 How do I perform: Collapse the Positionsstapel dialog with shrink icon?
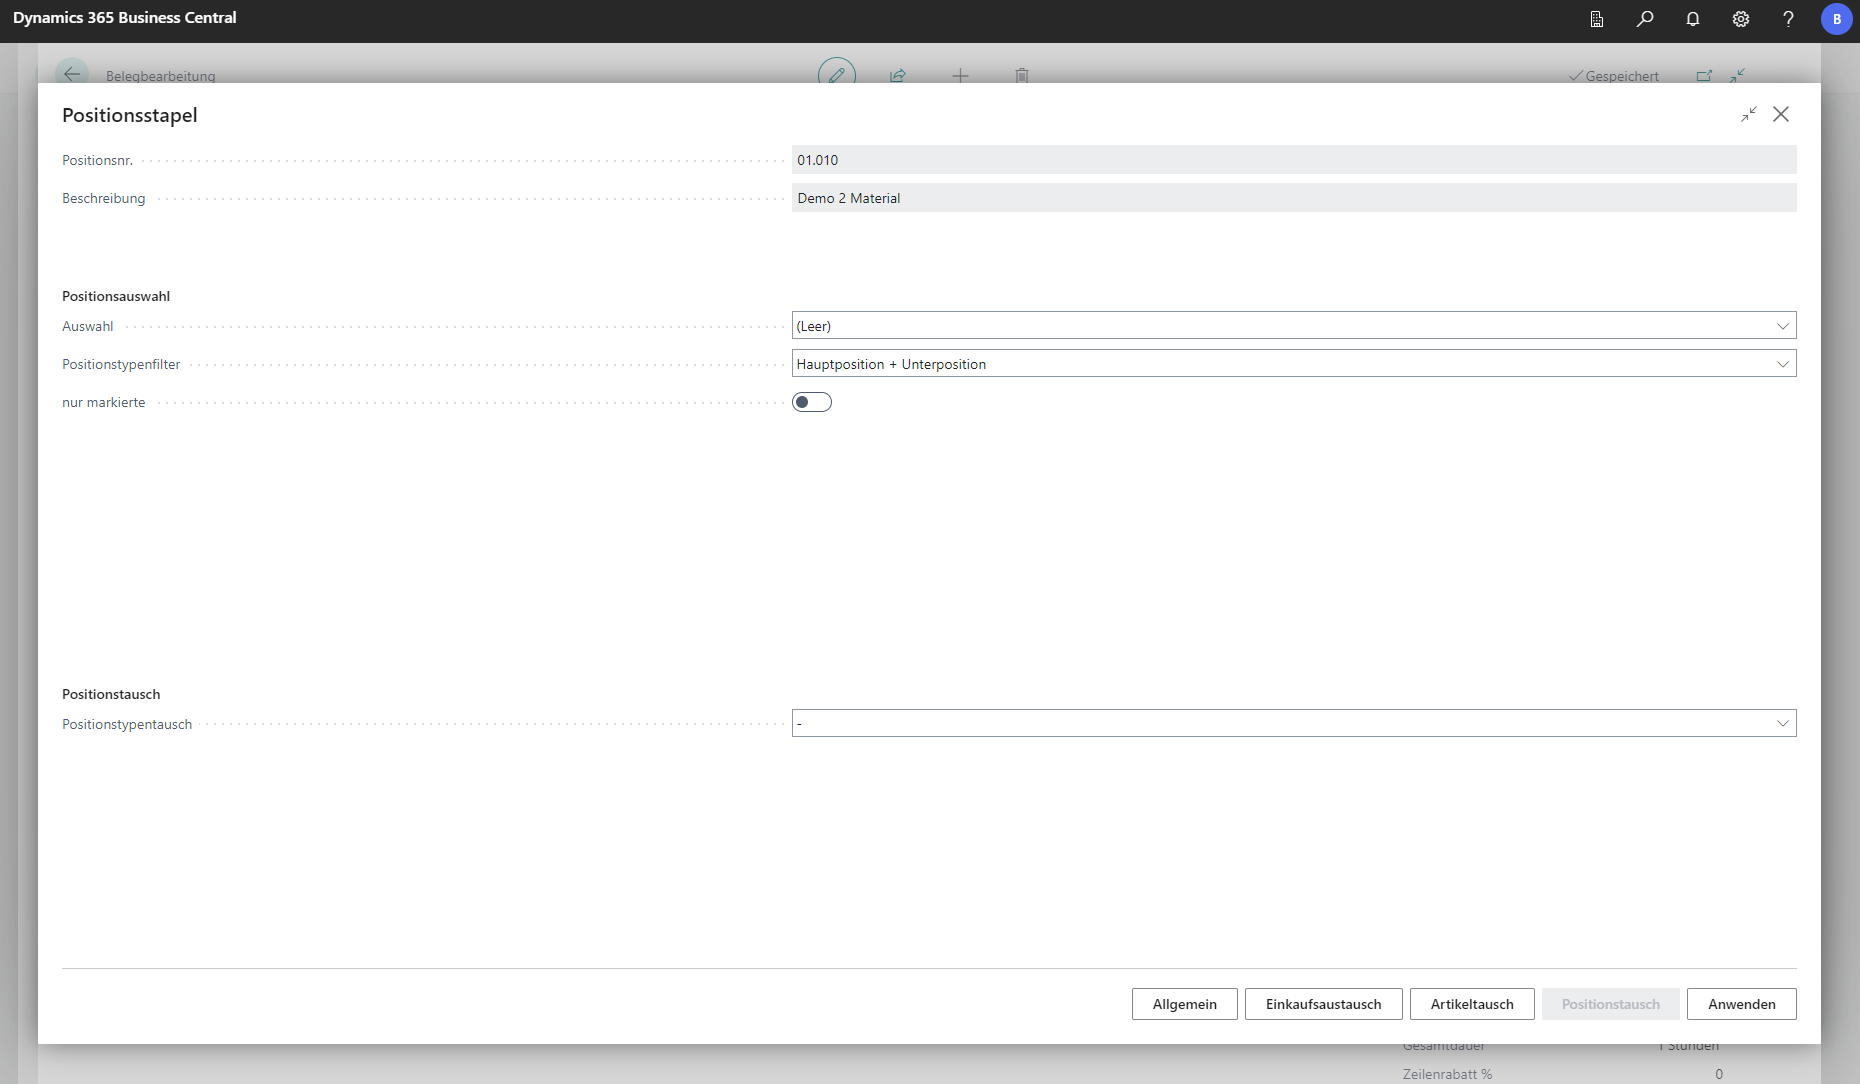point(1748,115)
